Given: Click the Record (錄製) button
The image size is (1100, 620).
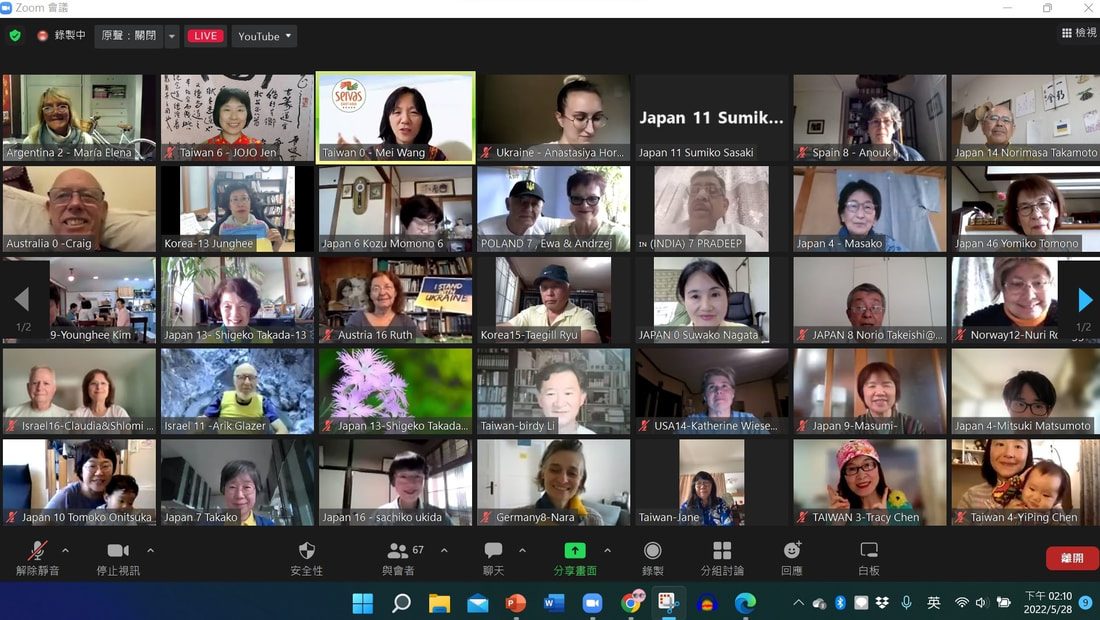Looking at the screenshot, I should point(652,559).
